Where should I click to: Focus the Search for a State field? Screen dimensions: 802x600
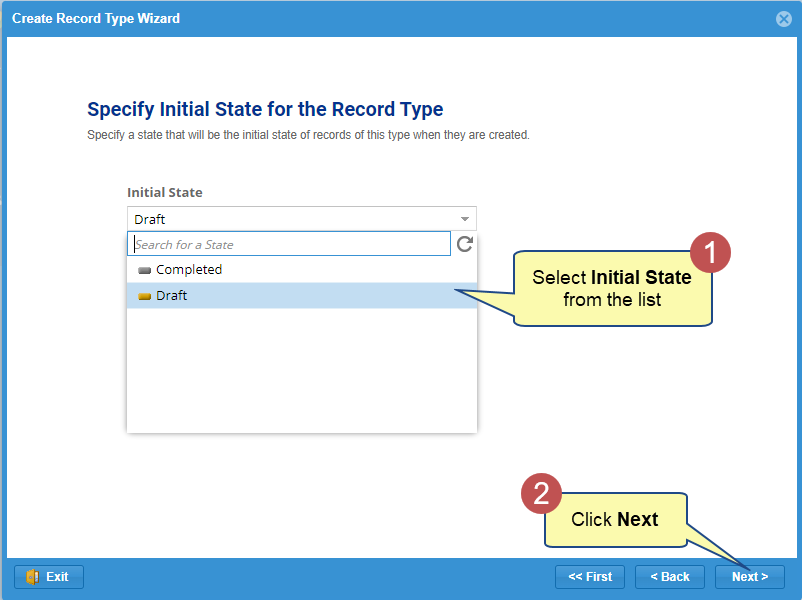pyautogui.click(x=290, y=244)
